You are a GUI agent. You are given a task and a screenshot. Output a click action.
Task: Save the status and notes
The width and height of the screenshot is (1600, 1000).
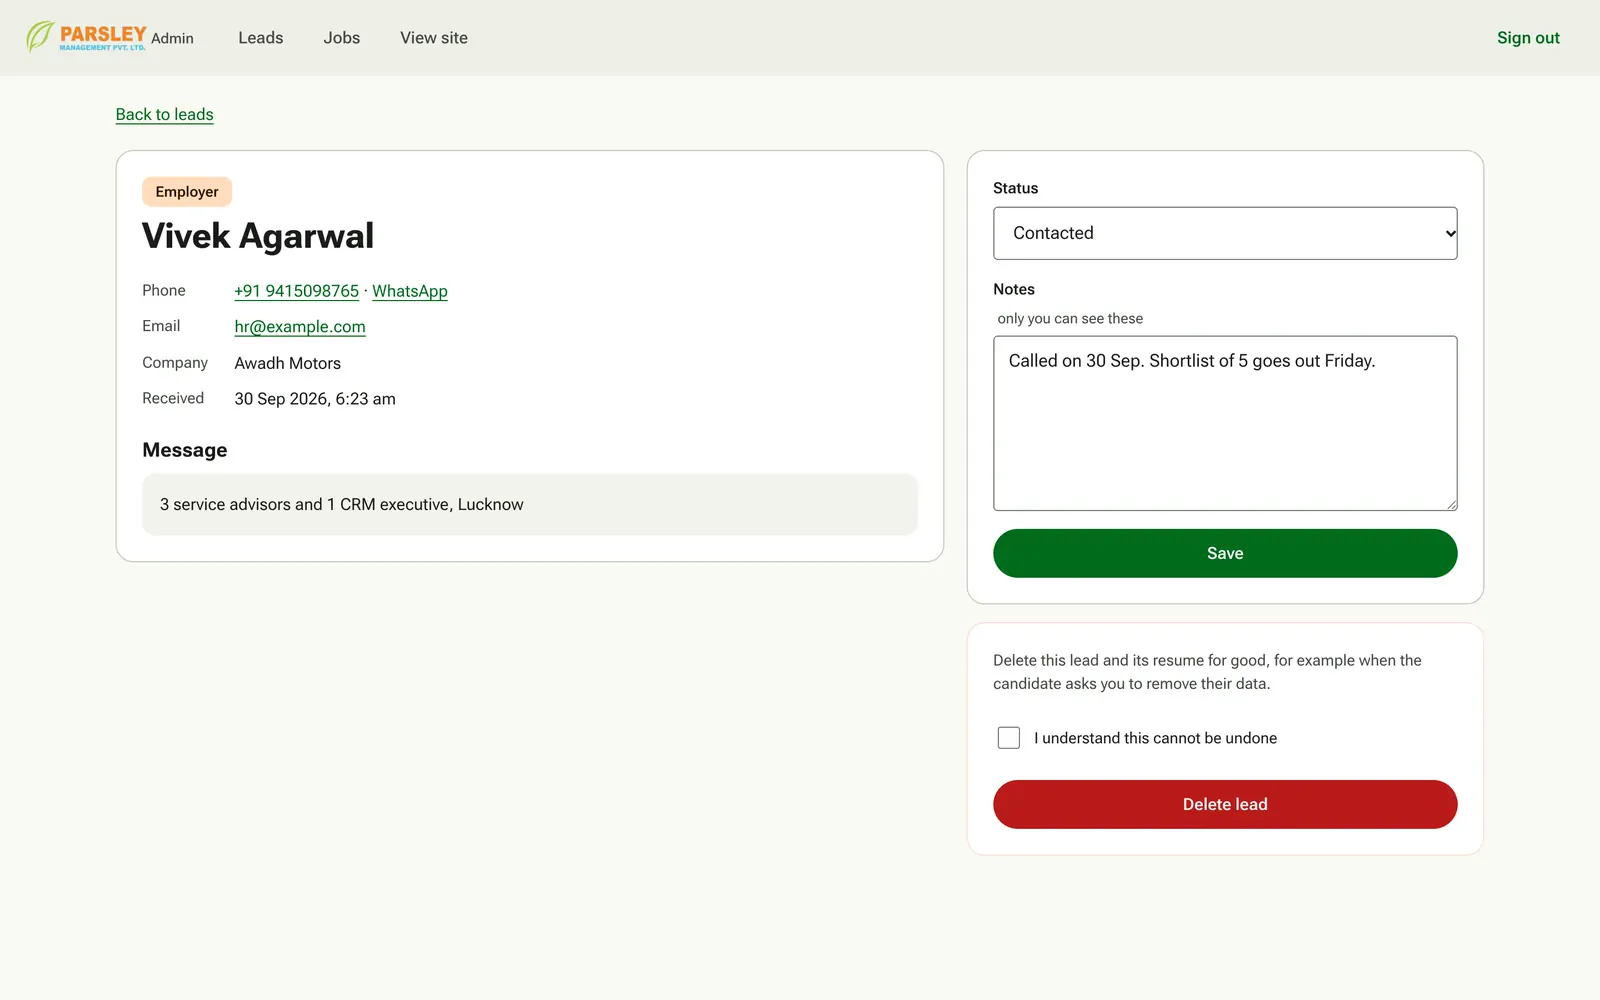pyautogui.click(x=1225, y=553)
